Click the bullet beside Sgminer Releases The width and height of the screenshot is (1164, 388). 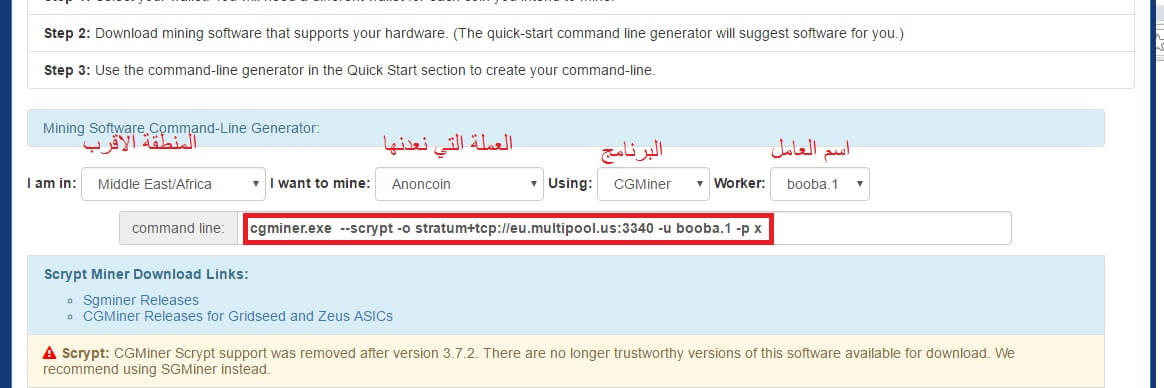(x=70, y=301)
